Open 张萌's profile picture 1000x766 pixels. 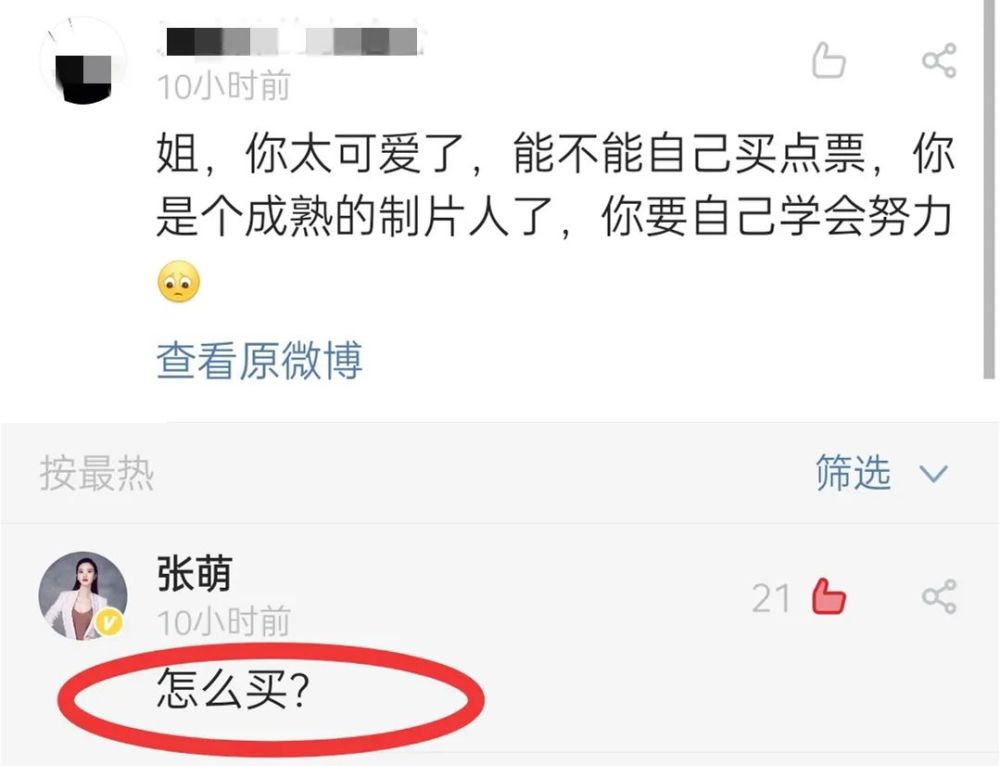[83, 596]
